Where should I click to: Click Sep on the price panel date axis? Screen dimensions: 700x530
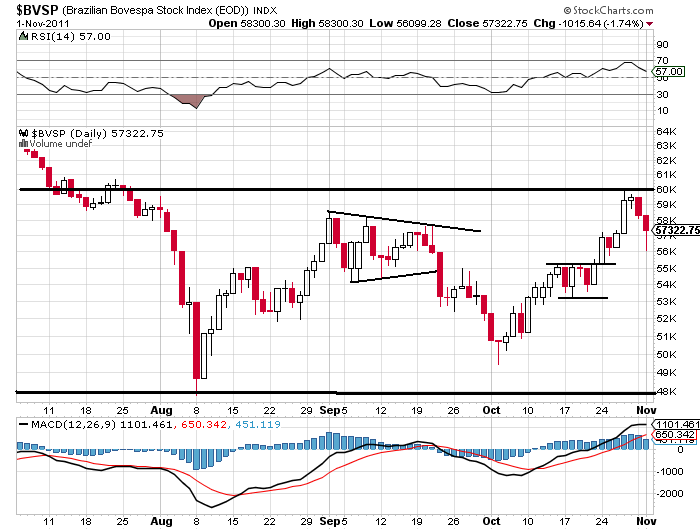(x=330, y=410)
